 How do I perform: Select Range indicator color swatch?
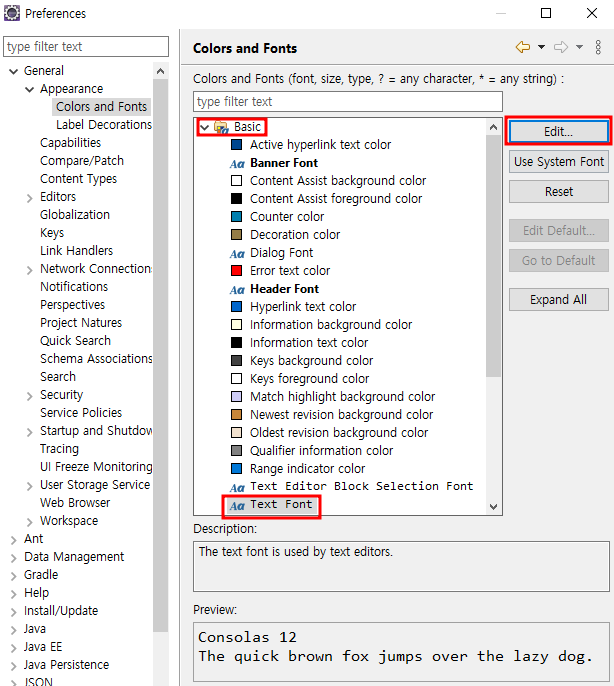click(236, 469)
